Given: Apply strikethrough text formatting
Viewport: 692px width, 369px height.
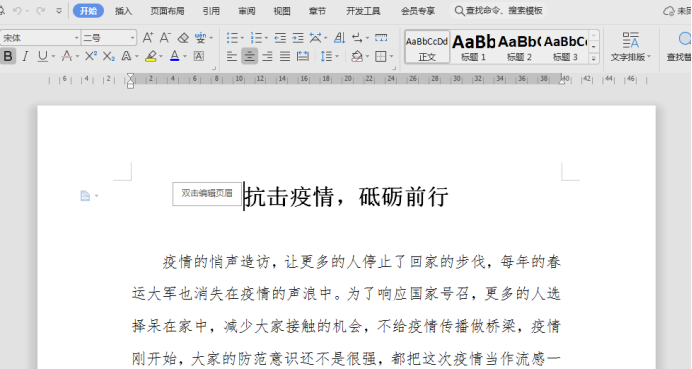Looking at the screenshot, I should click(67, 56).
